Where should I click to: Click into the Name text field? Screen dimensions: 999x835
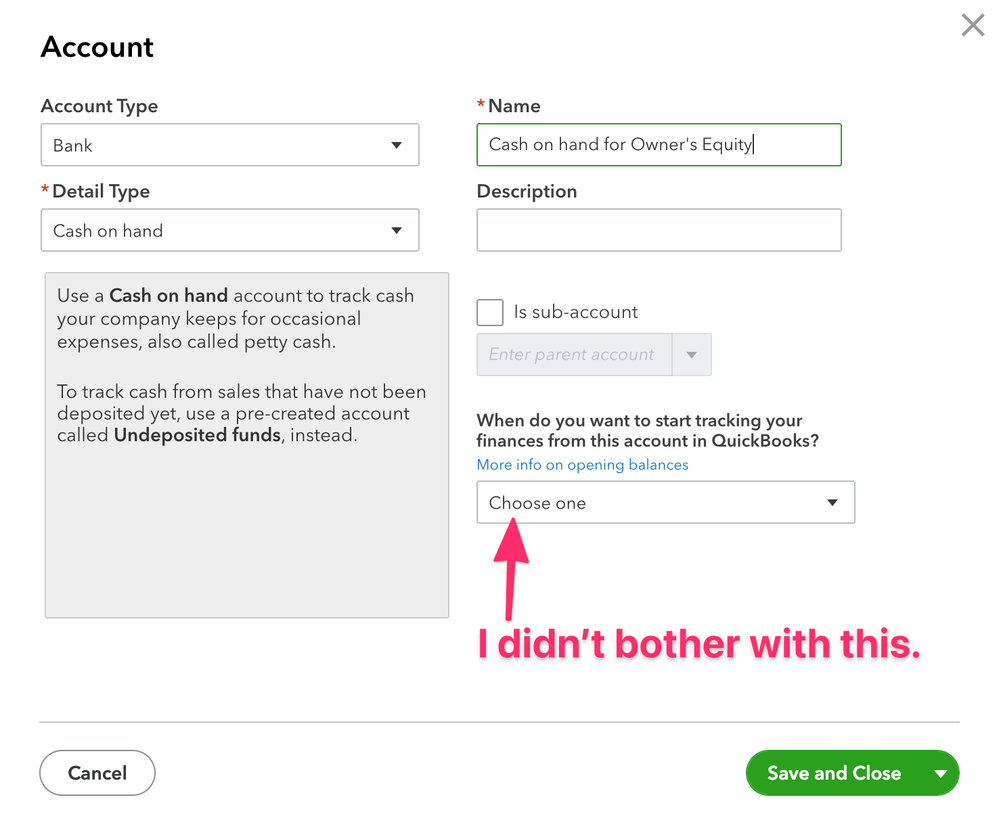pyautogui.click(x=658, y=145)
